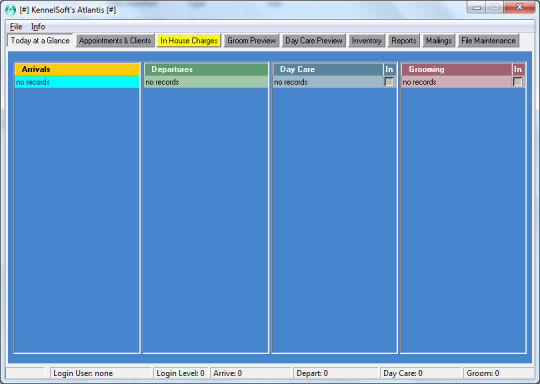Open Day Care Preview tab
540x384 pixels.
tap(313, 41)
